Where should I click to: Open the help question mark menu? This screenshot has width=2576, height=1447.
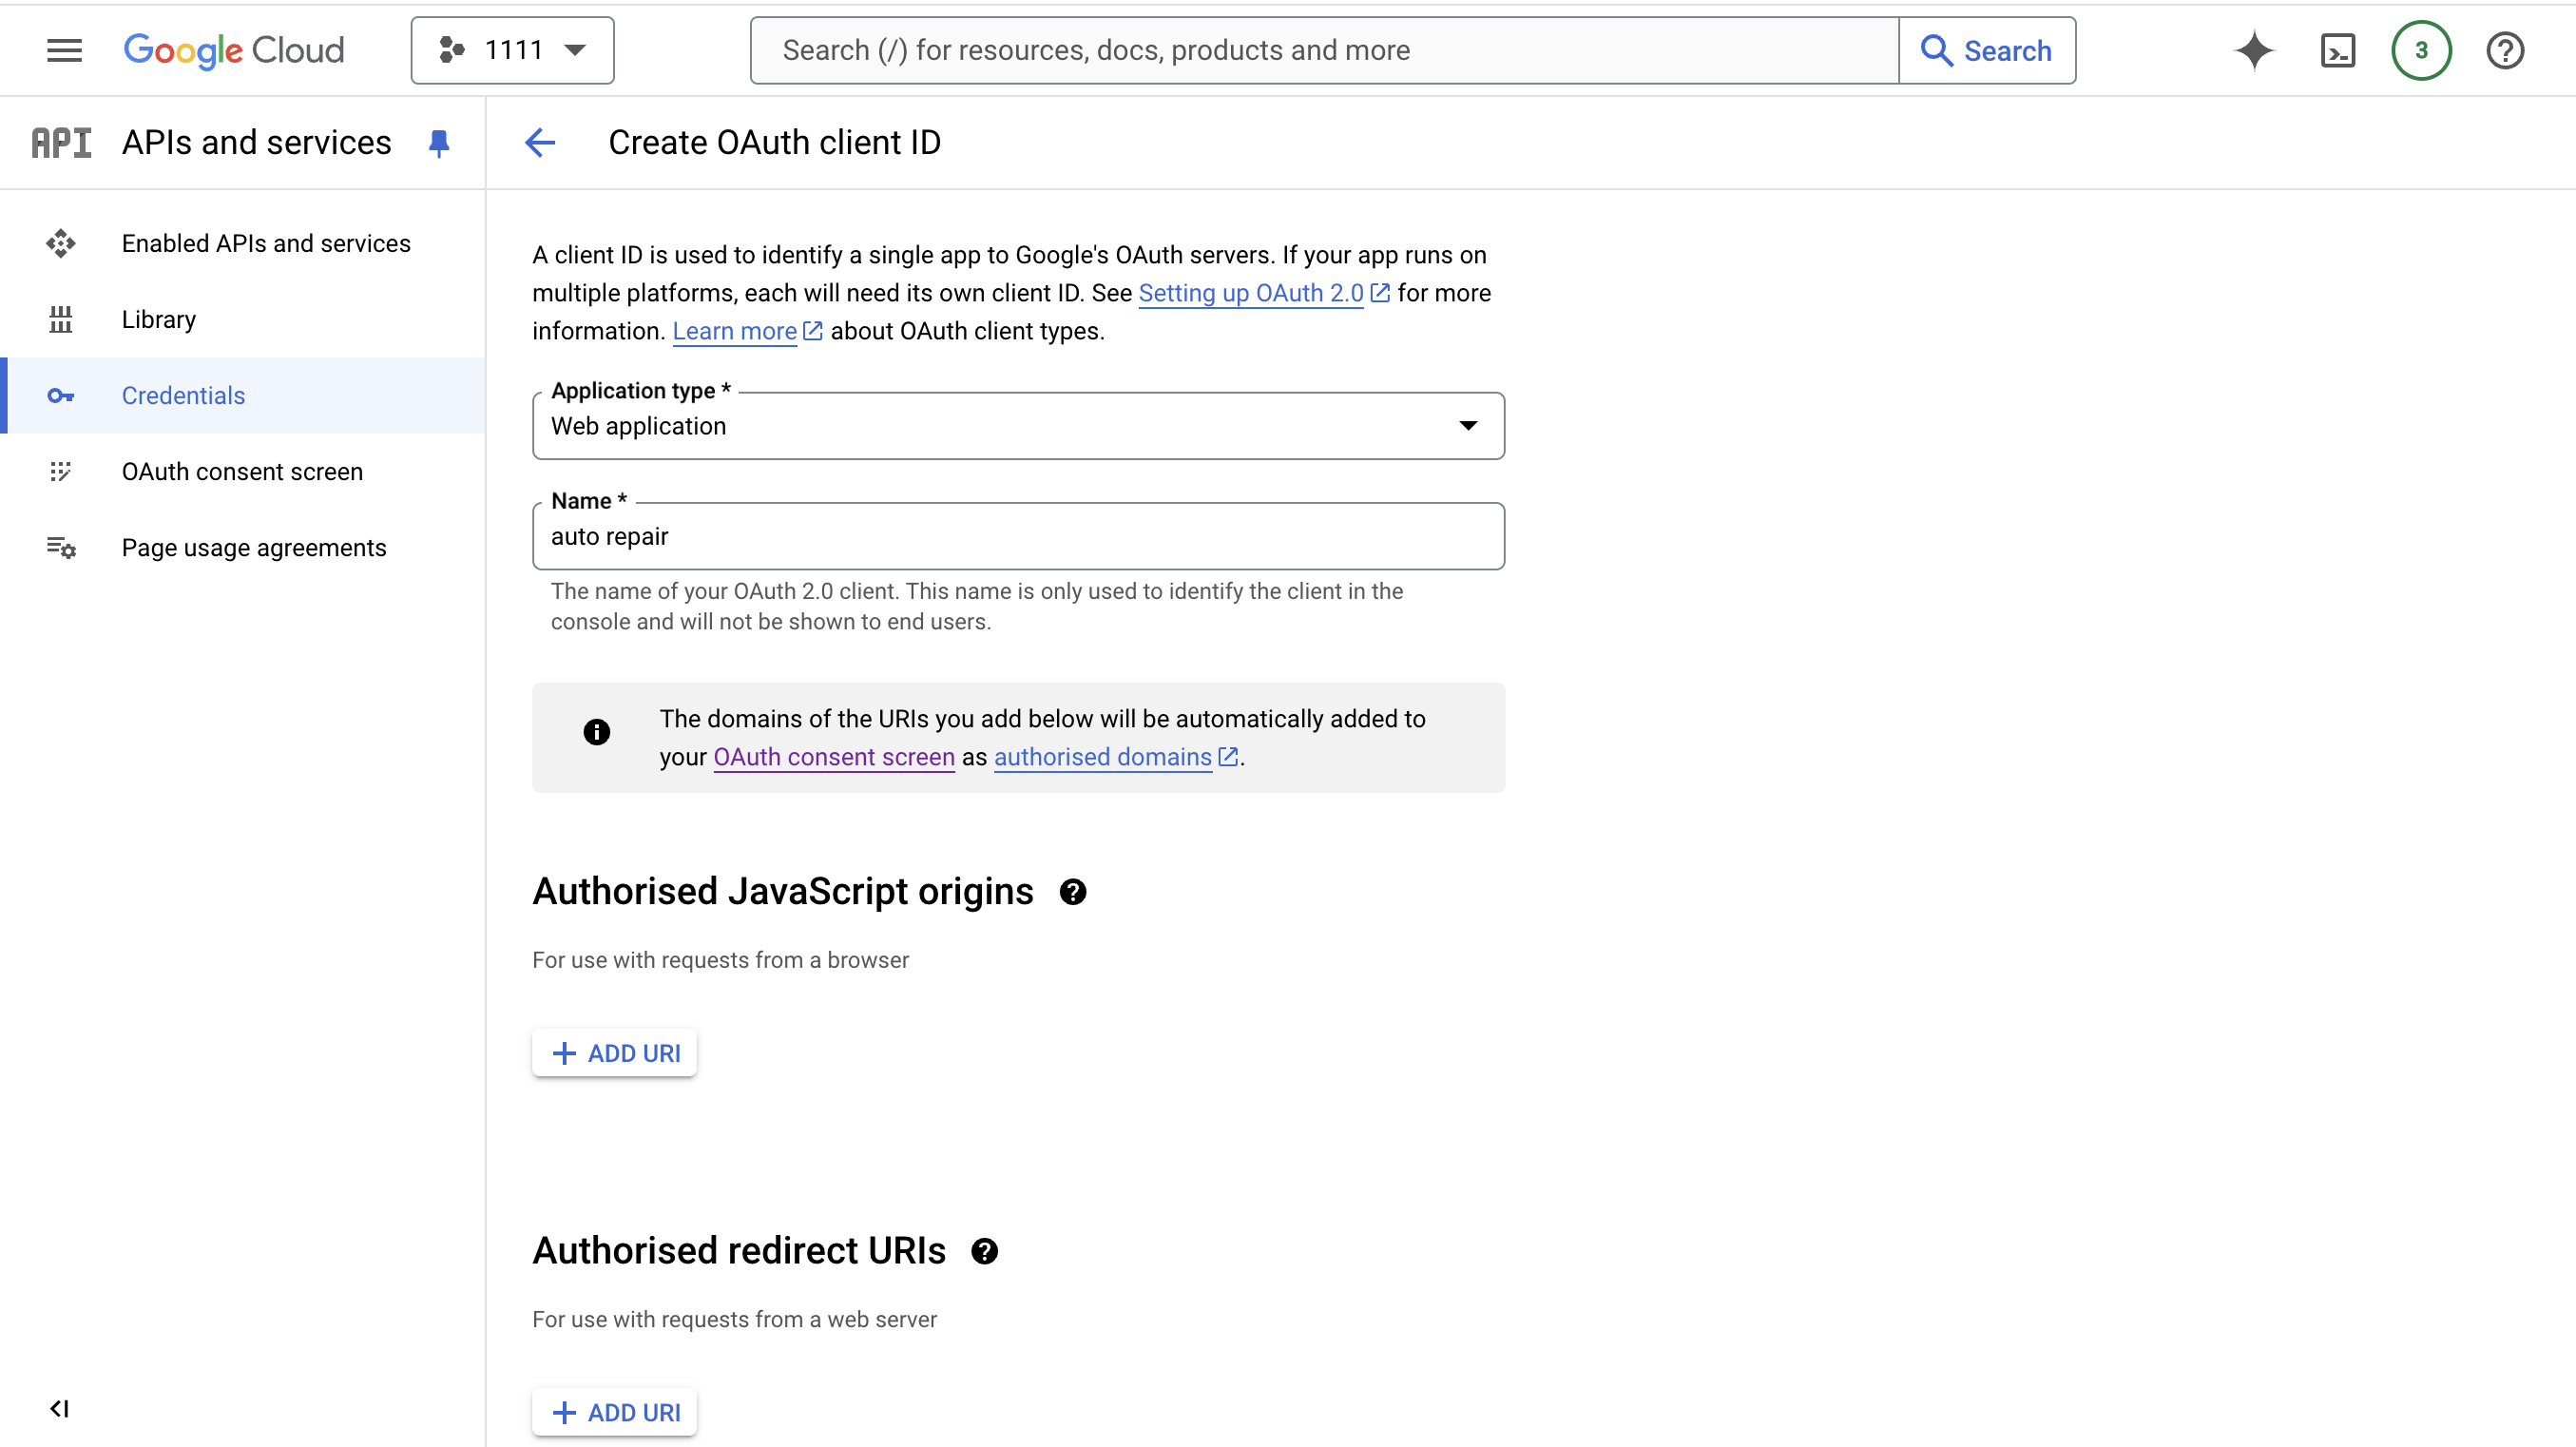[x=2505, y=50]
